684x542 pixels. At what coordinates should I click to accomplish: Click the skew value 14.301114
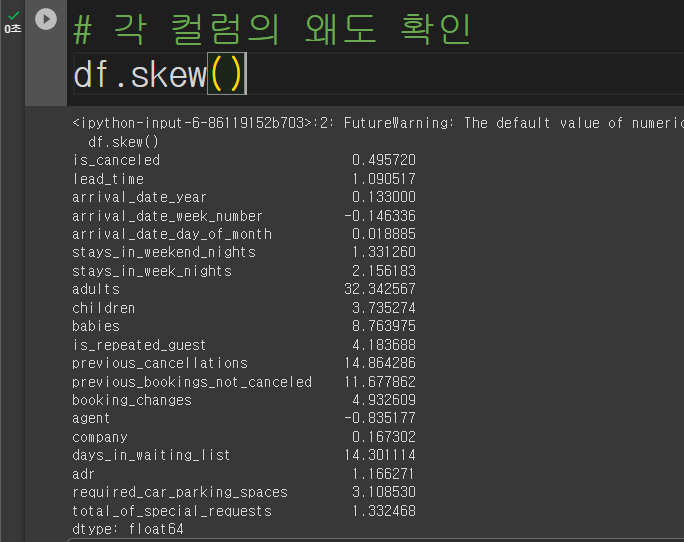point(380,455)
